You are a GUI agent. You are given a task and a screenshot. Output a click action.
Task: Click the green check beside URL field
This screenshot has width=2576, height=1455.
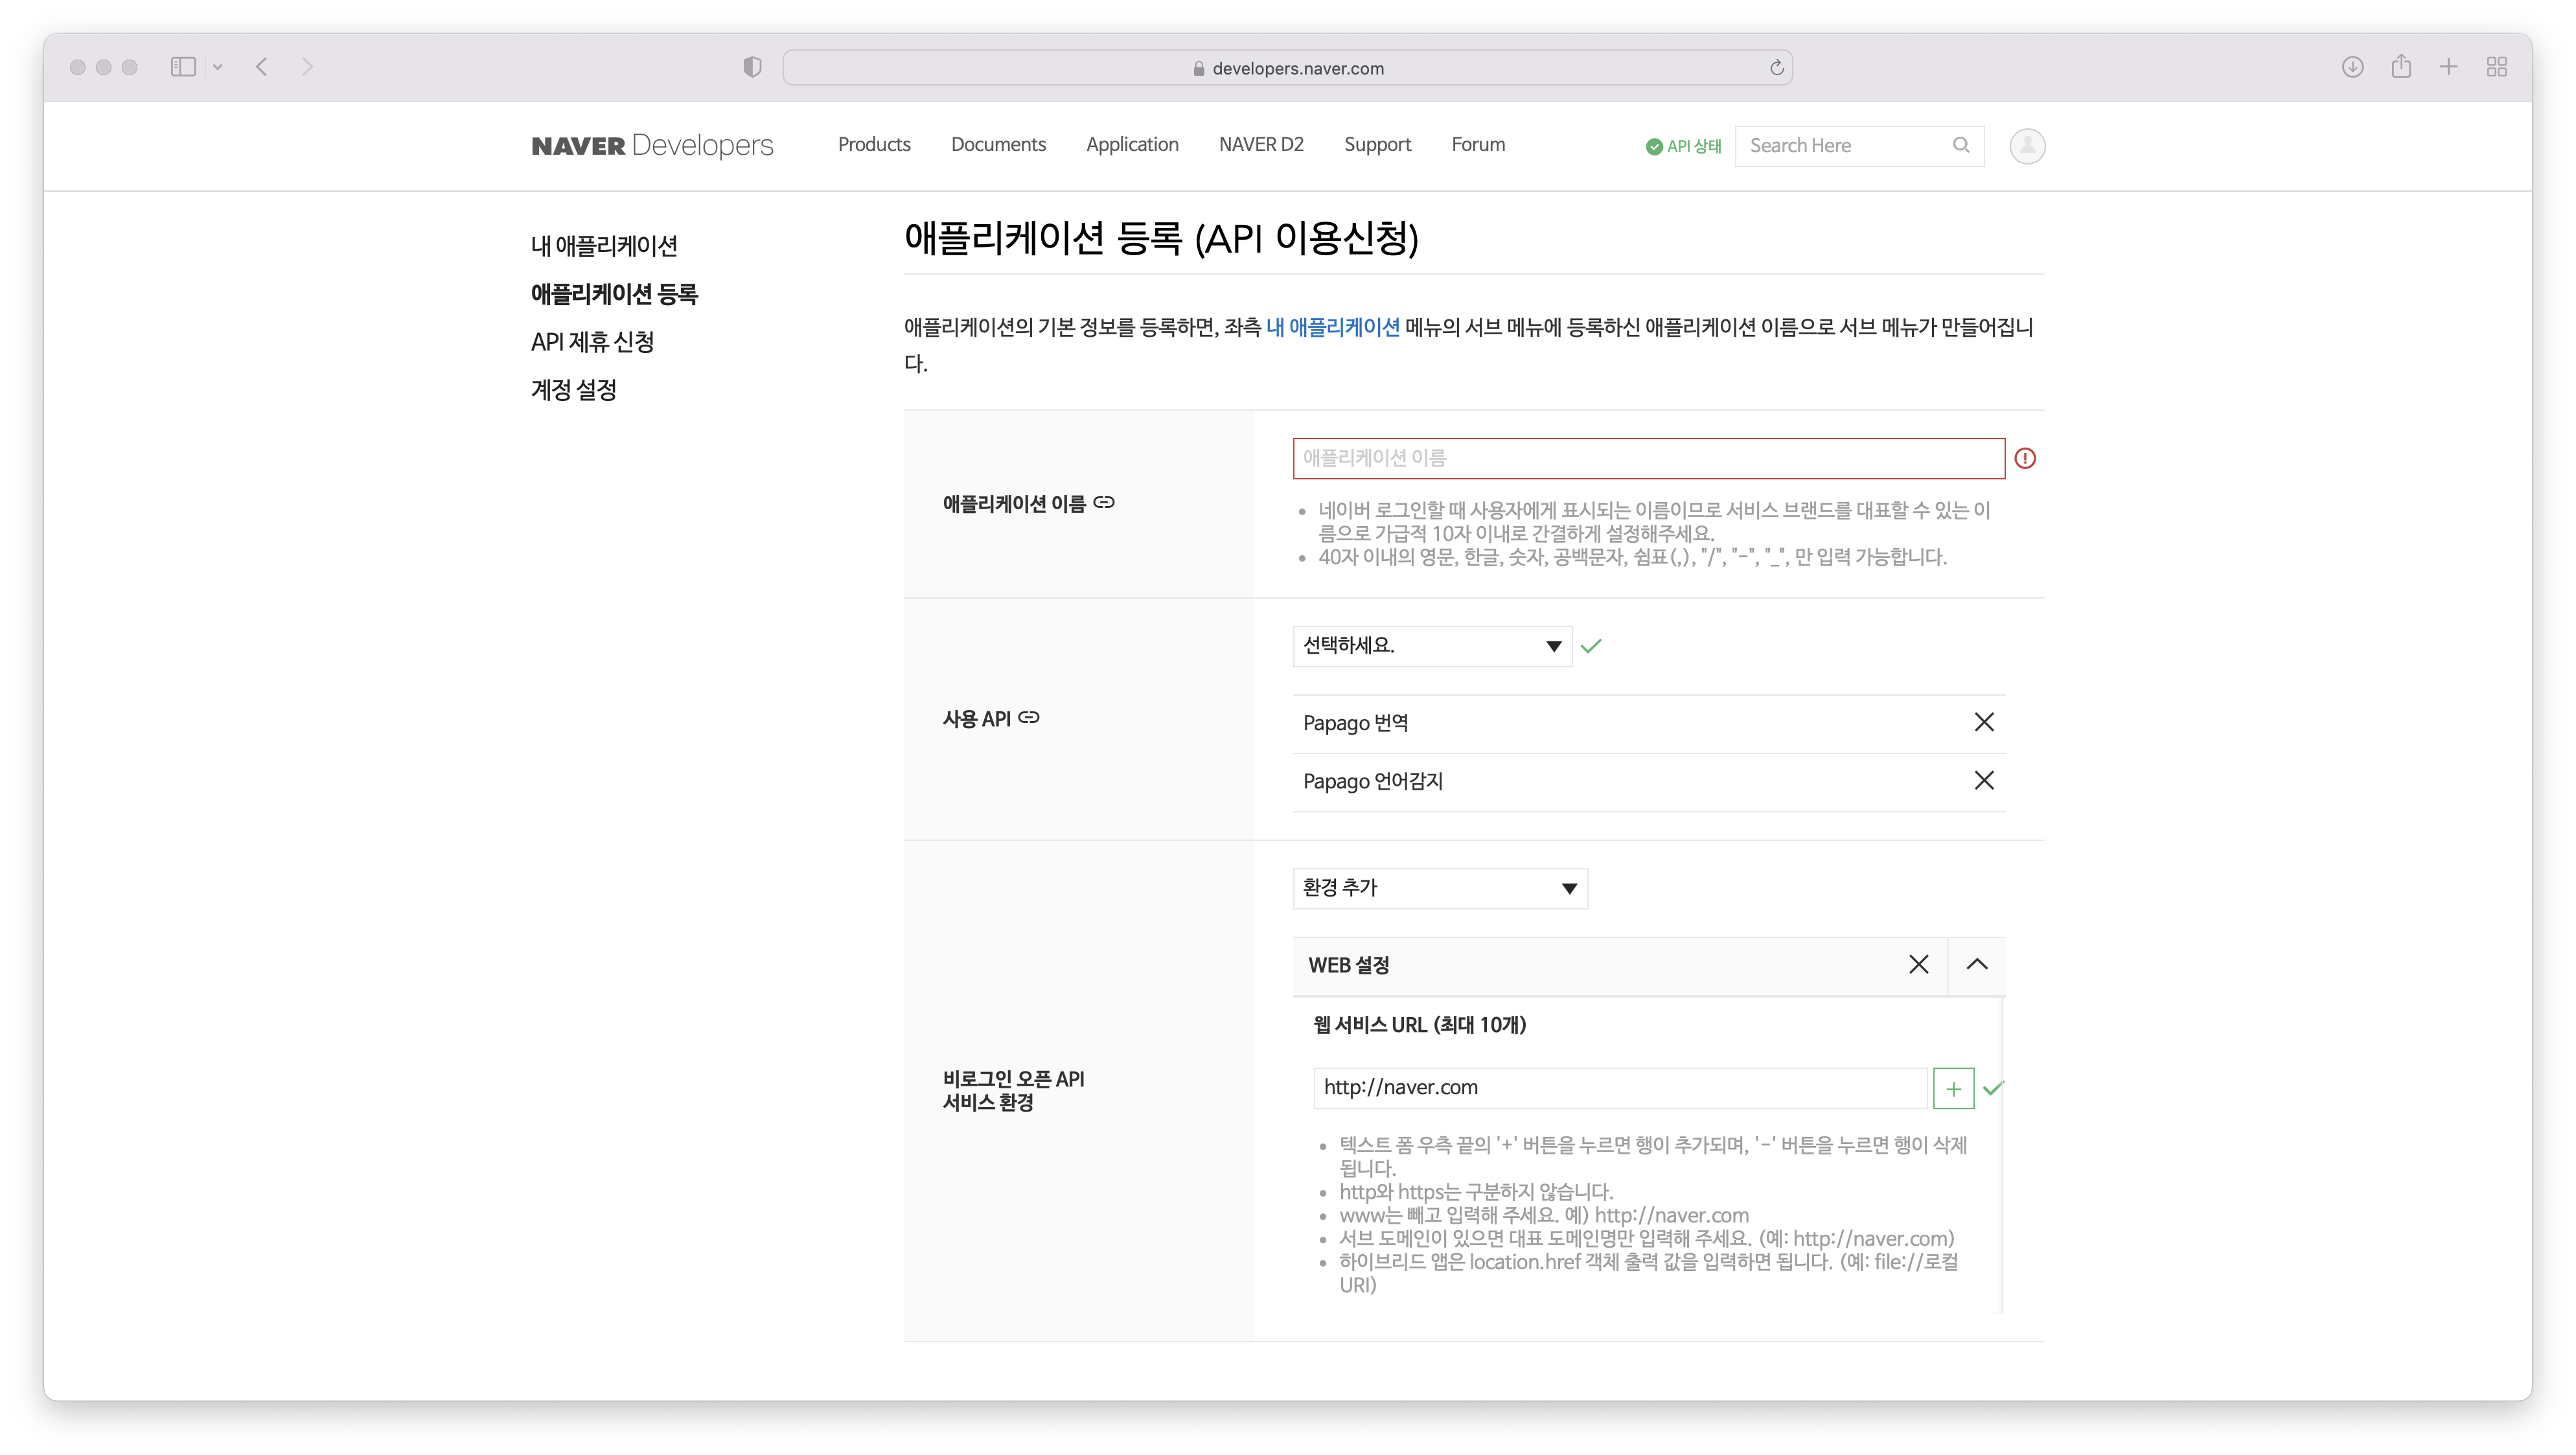pyautogui.click(x=1994, y=1088)
